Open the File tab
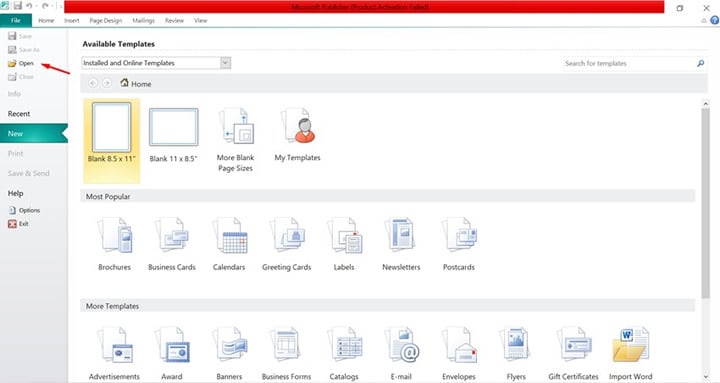 tap(16, 20)
